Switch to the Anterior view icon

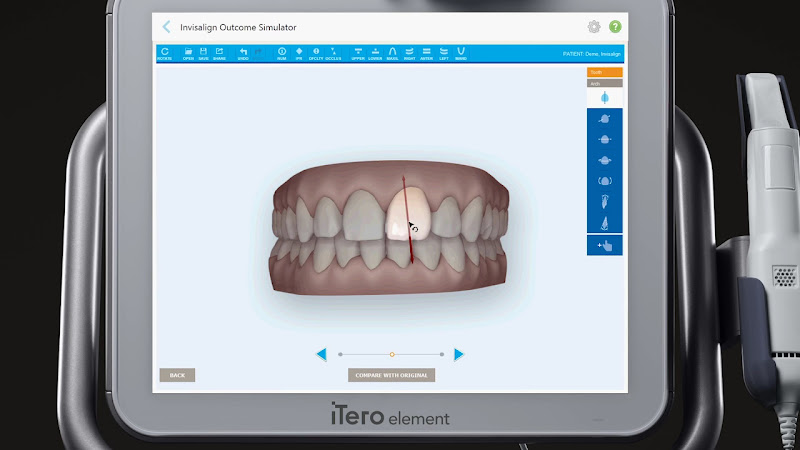427,51
